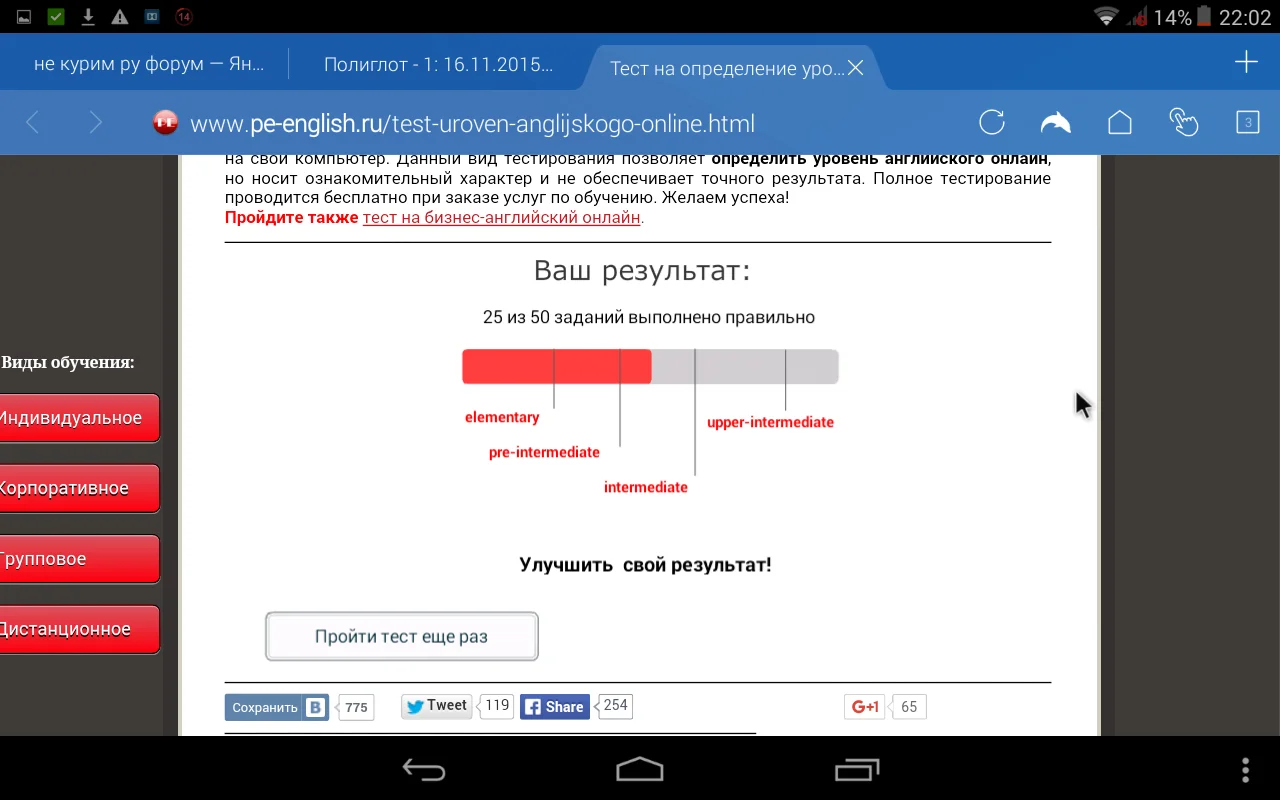
Task: Switch to 'не курим ру форум' tab
Action: 150,64
